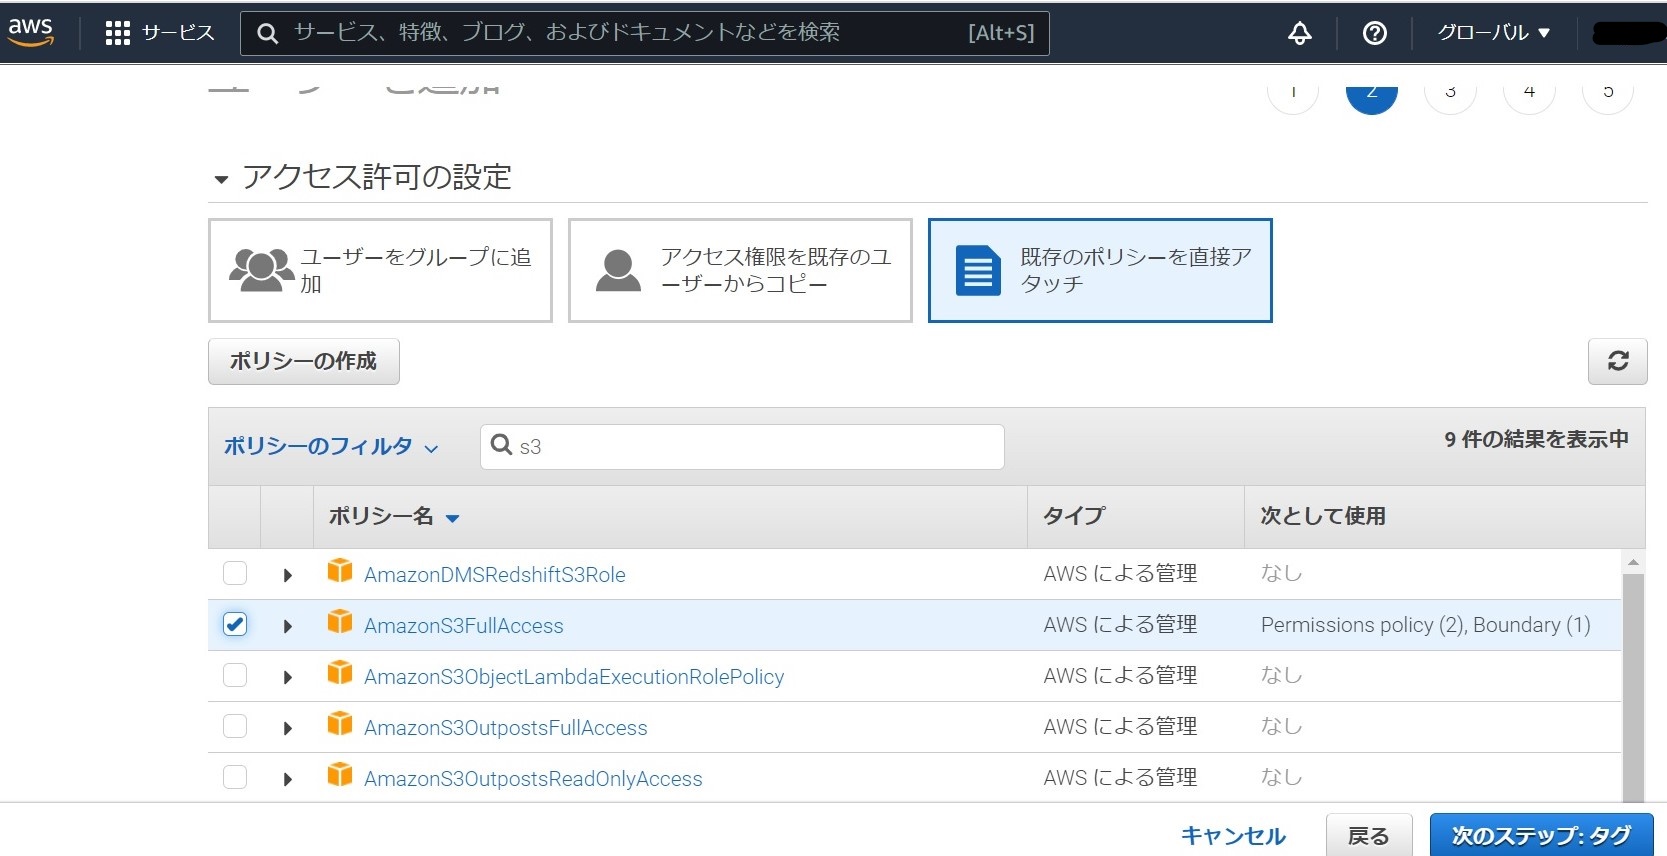Click the single user icon on copy card

click(x=618, y=270)
